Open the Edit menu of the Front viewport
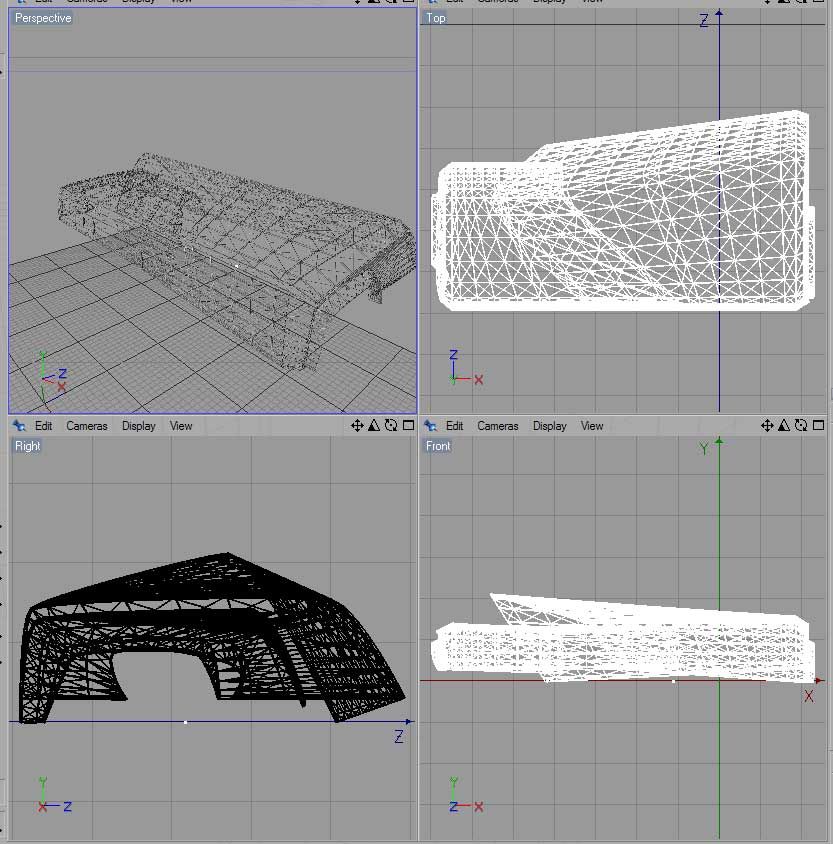The image size is (833, 844). pyautogui.click(x=454, y=426)
